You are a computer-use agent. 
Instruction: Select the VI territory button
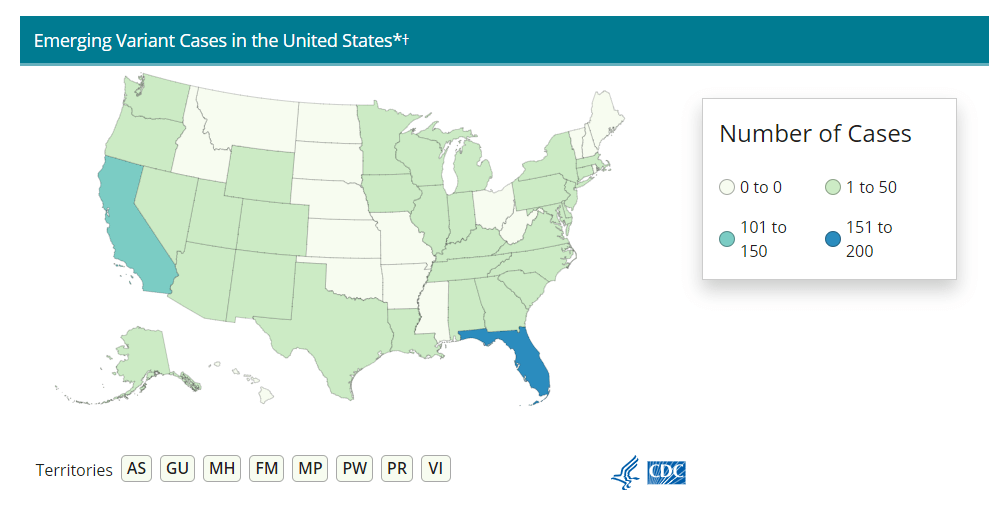click(x=435, y=468)
